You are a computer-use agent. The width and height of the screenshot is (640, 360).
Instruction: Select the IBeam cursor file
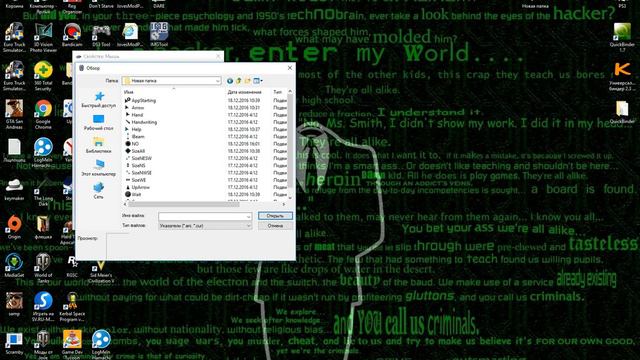(135, 136)
